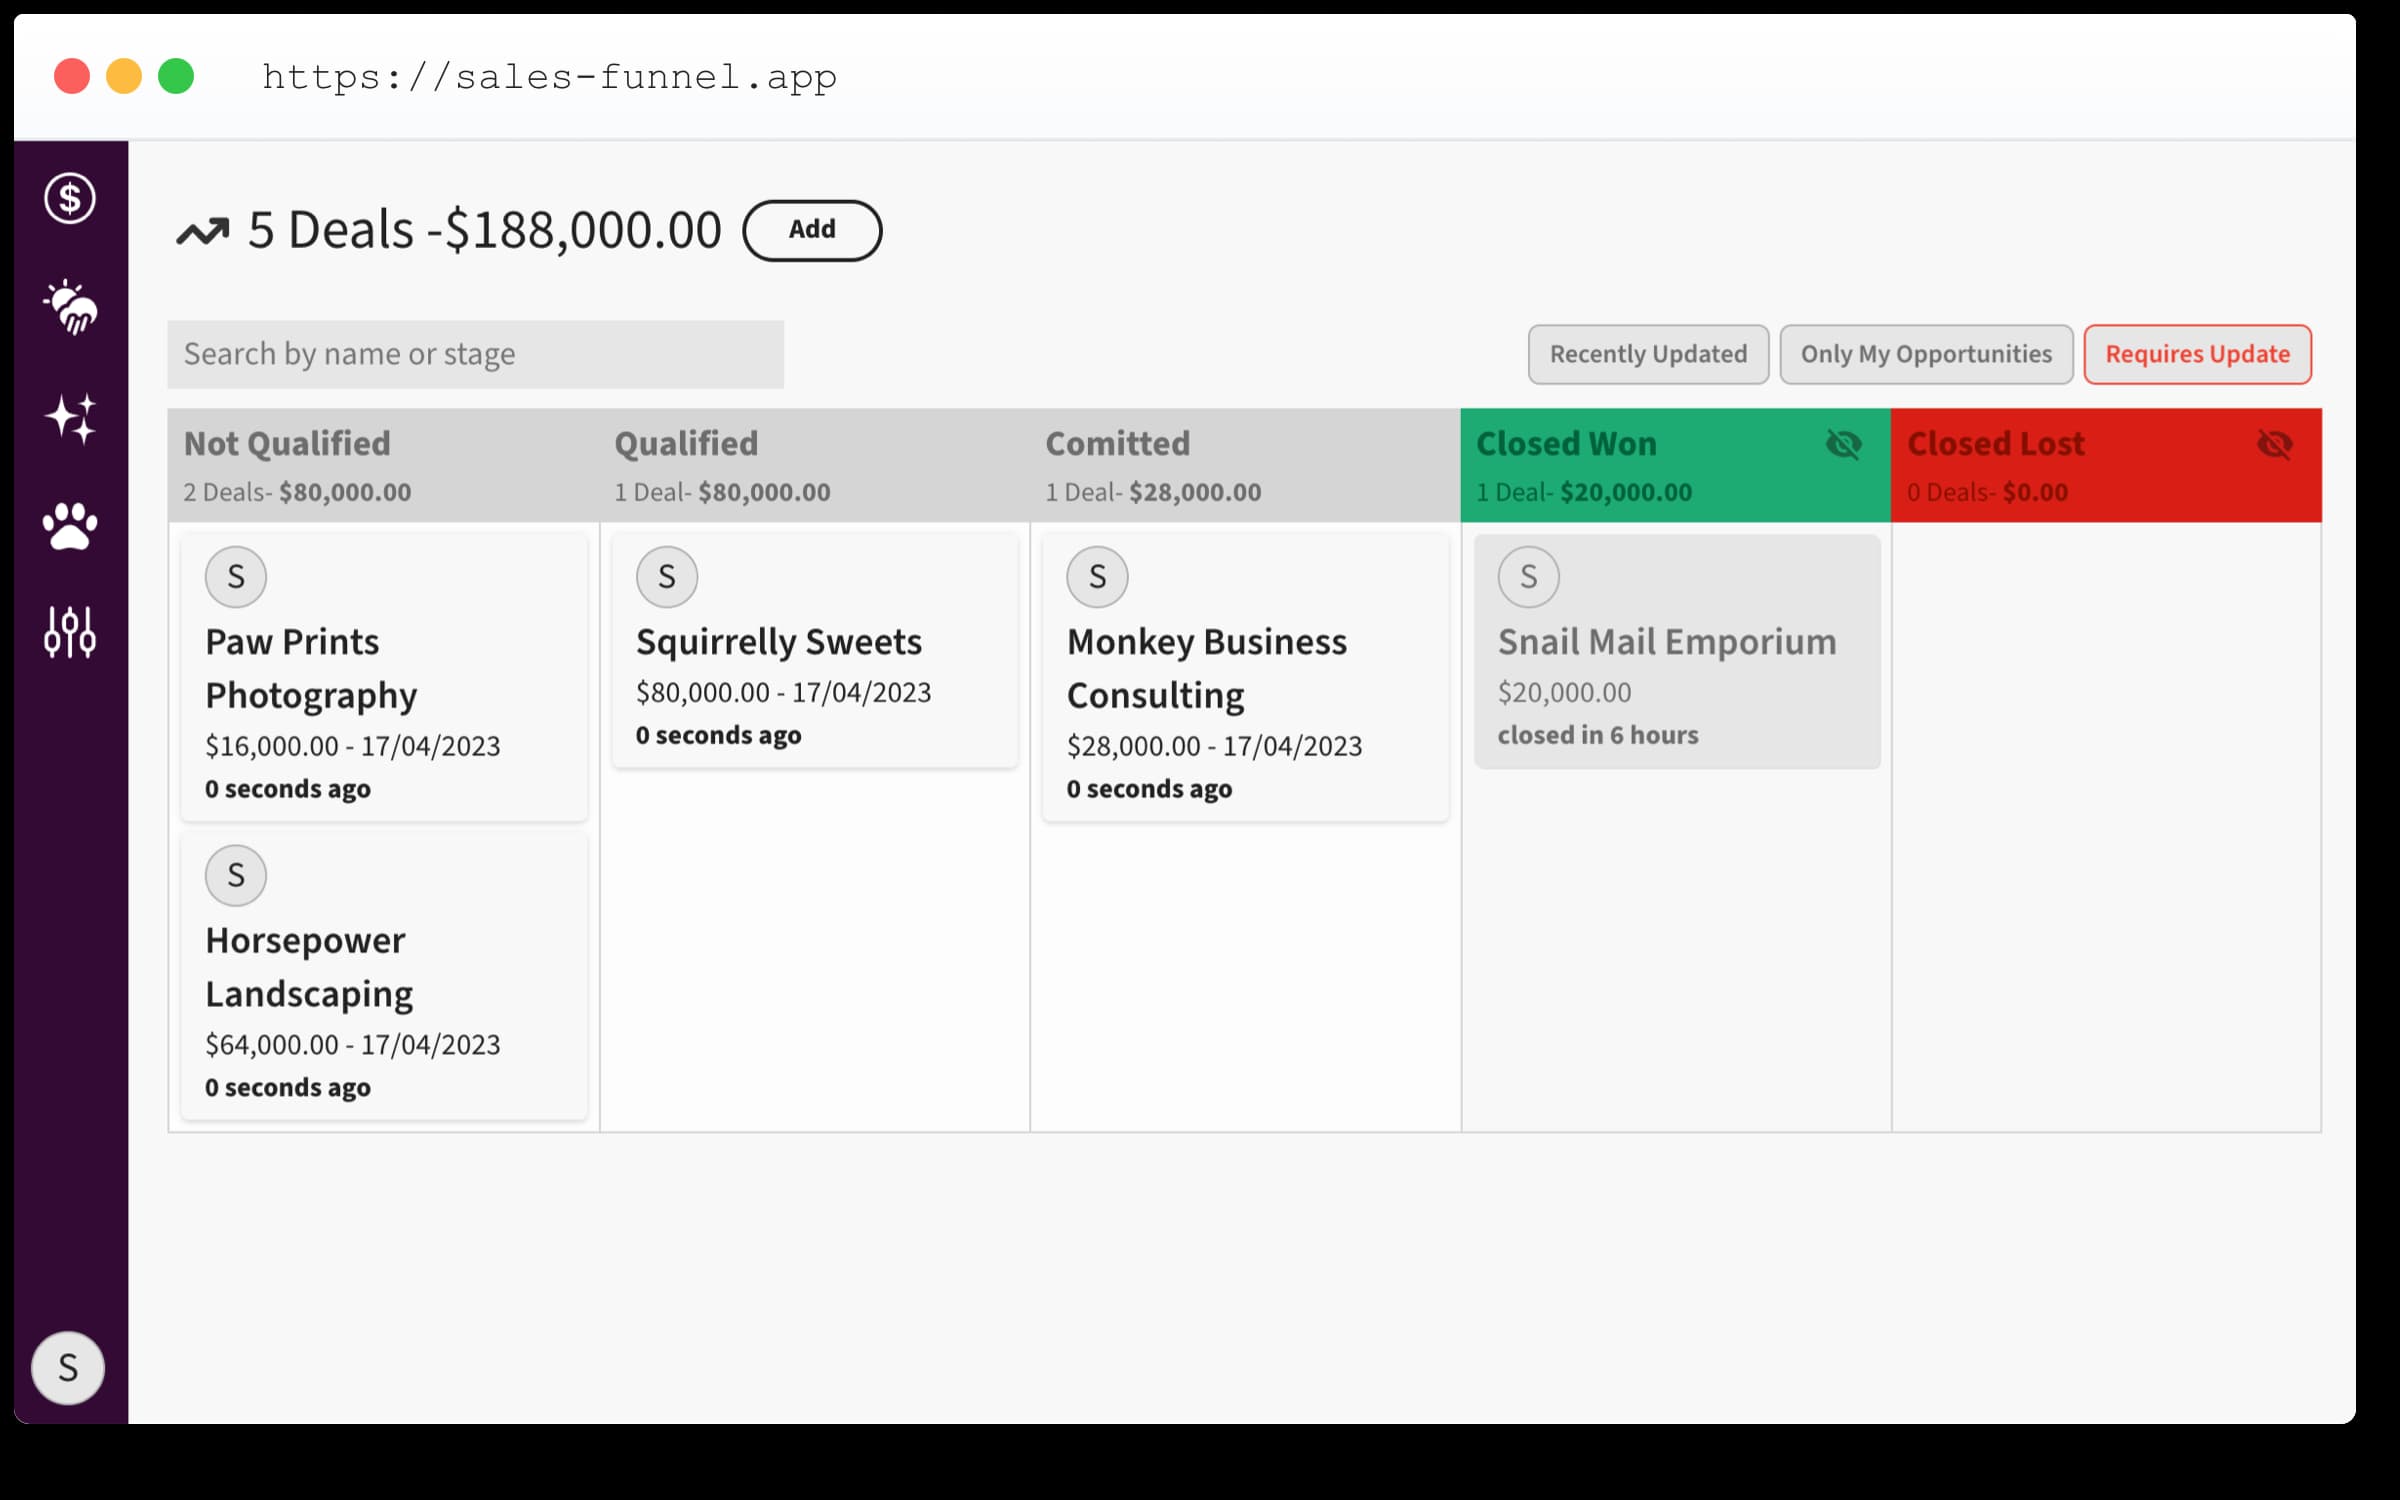Screen dimensions: 2400x1500
Task: Click the owner avatar on Paw Prints Photography card
Action: click(236, 577)
